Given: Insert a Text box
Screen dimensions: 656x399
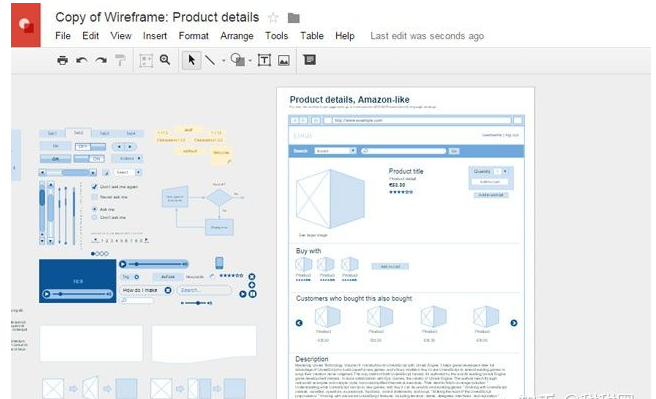Looking at the screenshot, I should coord(264,60).
